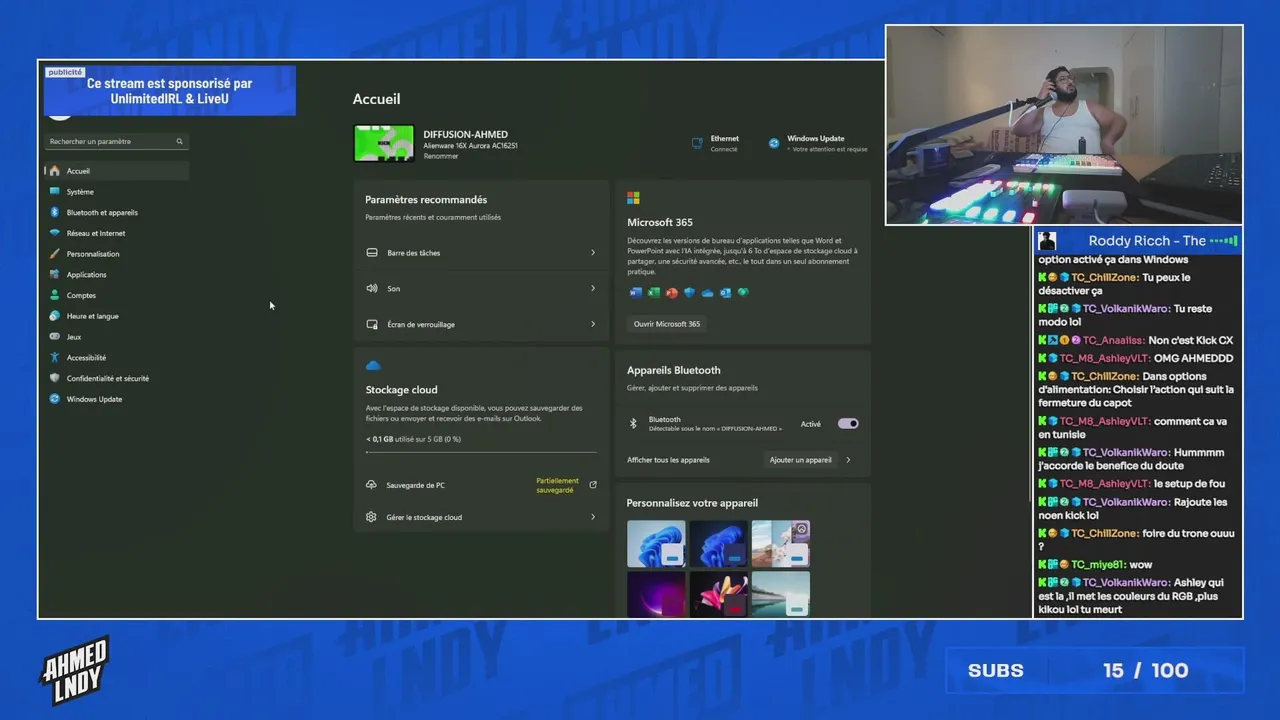The width and height of the screenshot is (1280, 720).
Task: Click the cloud storage usage bar
Action: click(481, 452)
